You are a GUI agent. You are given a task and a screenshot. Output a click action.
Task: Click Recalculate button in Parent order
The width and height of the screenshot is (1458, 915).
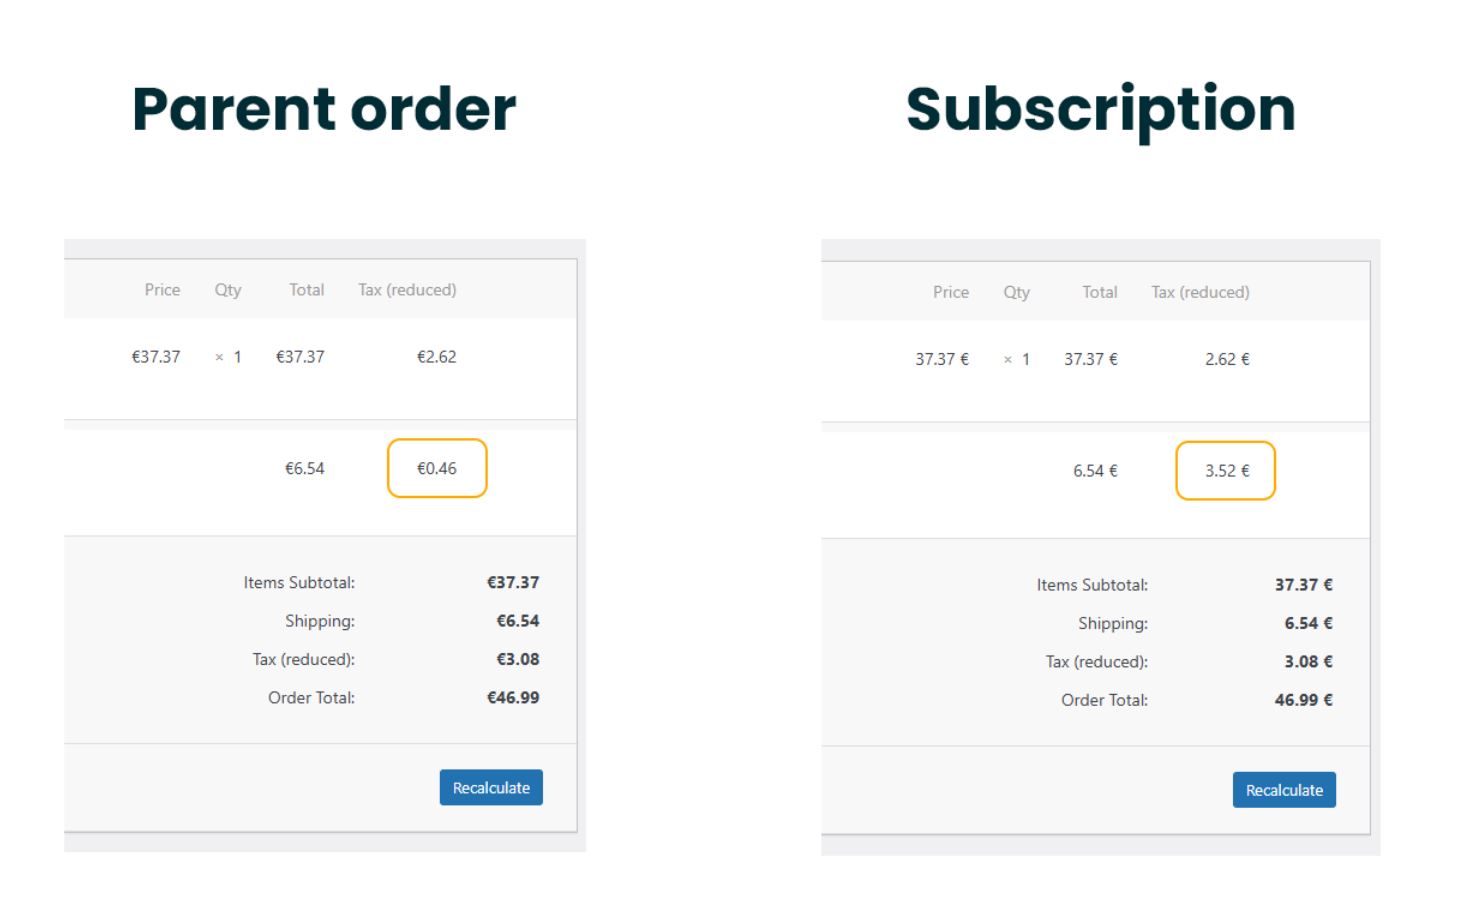point(491,787)
